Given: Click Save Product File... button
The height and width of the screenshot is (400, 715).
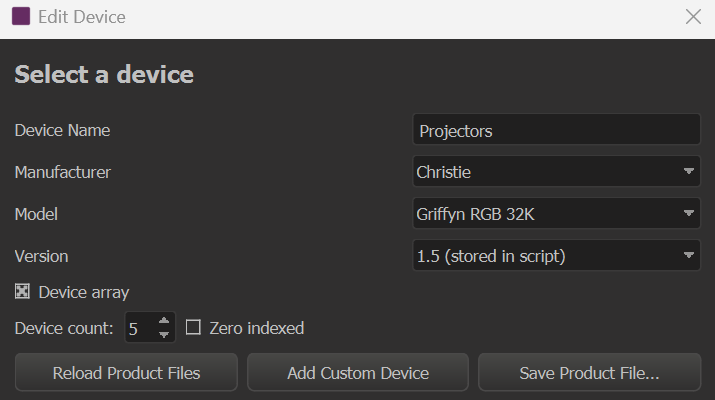Looking at the screenshot, I should click(589, 373).
